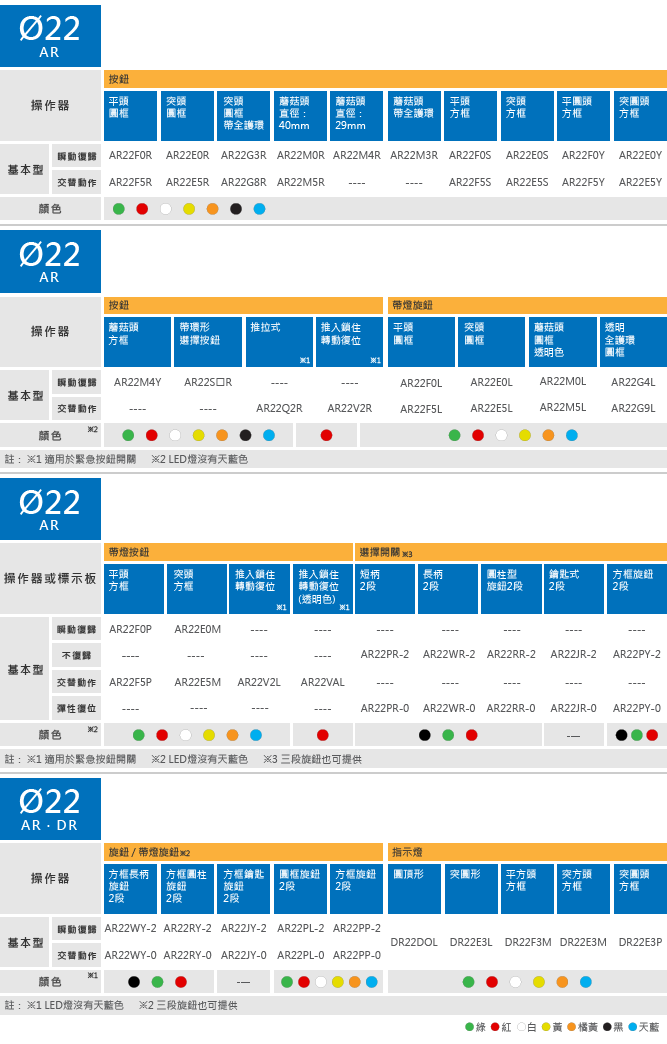The width and height of the screenshot is (667, 1044).
Task: Select the AR22WY-2 model code
Action: [130, 928]
